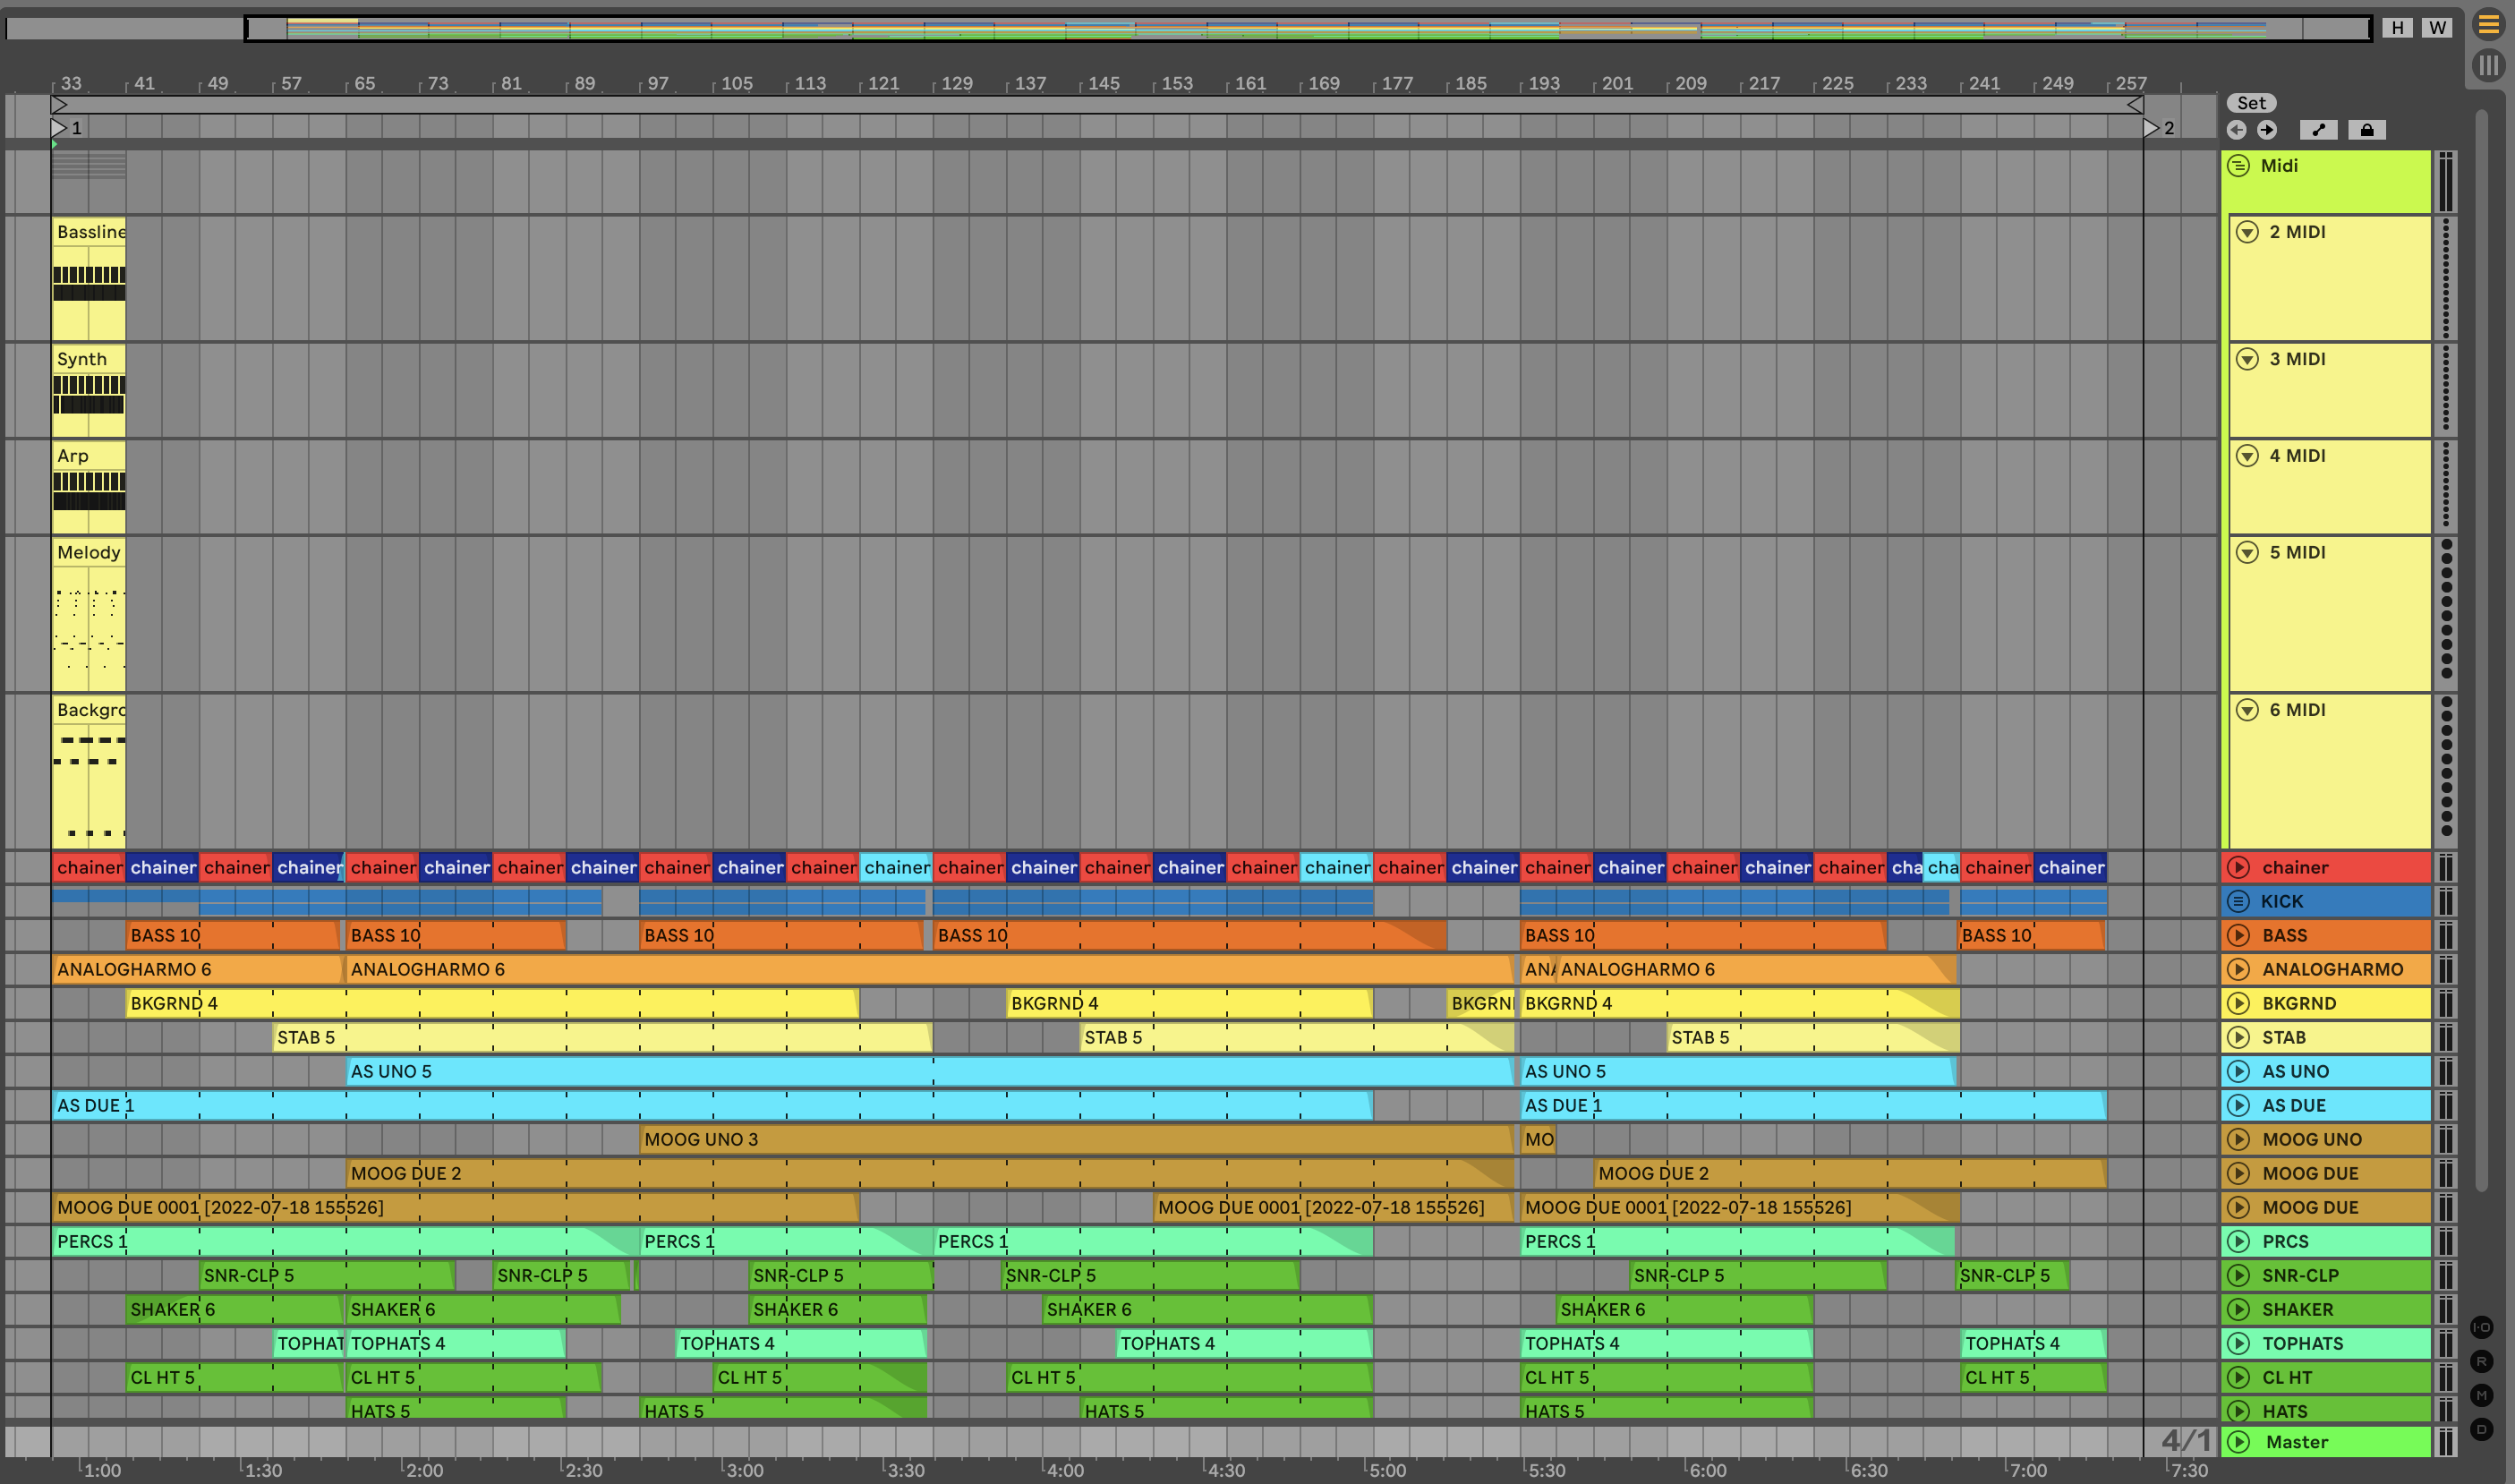Viewport: 2515px width, 1484px height.
Task: Click the chainer track level meter
Action: click(x=2446, y=868)
